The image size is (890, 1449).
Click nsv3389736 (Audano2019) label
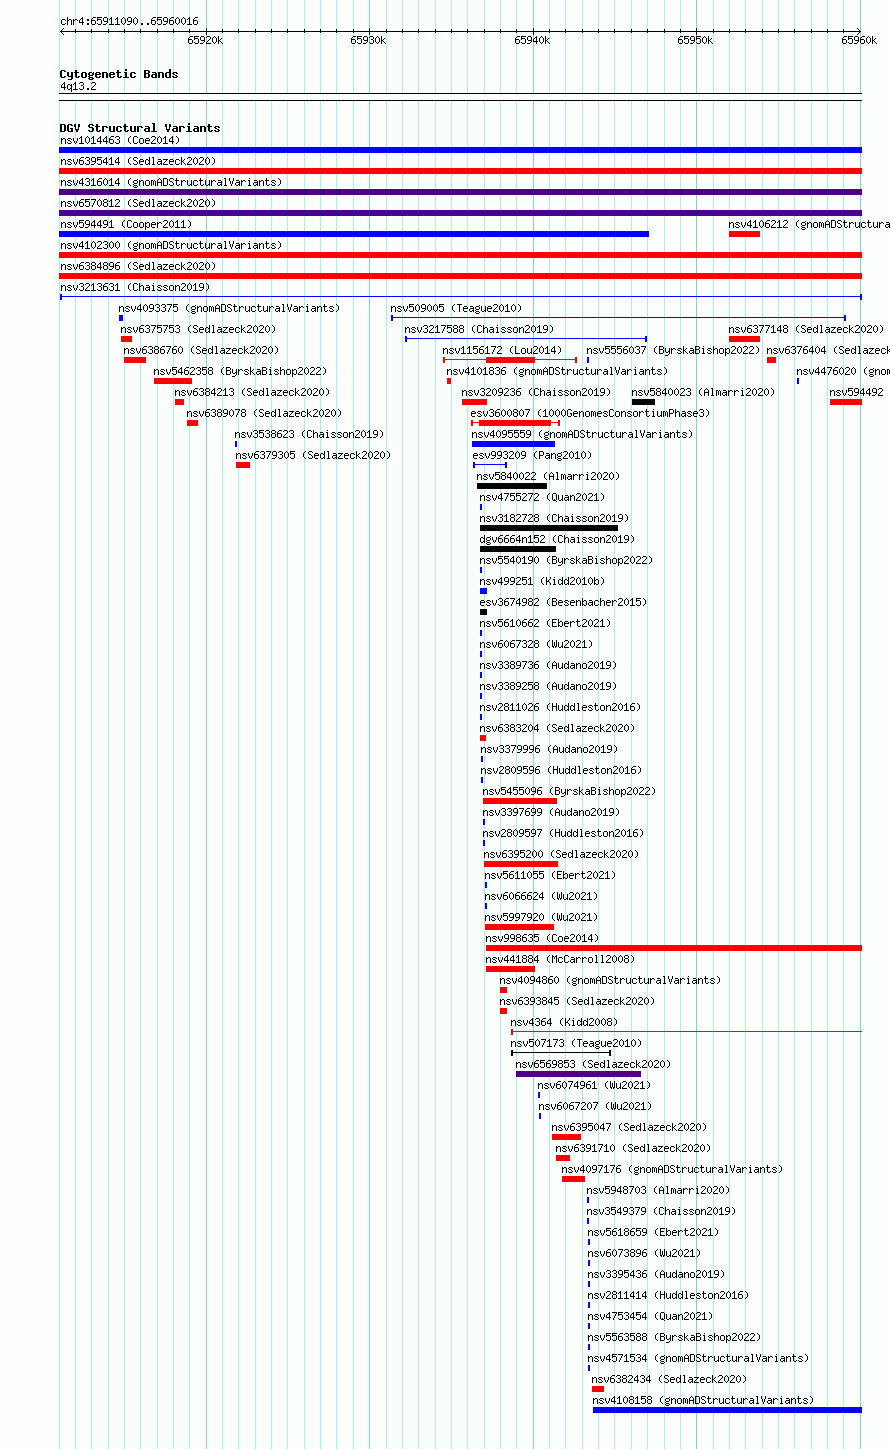pyautogui.click(x=548, y=665)
